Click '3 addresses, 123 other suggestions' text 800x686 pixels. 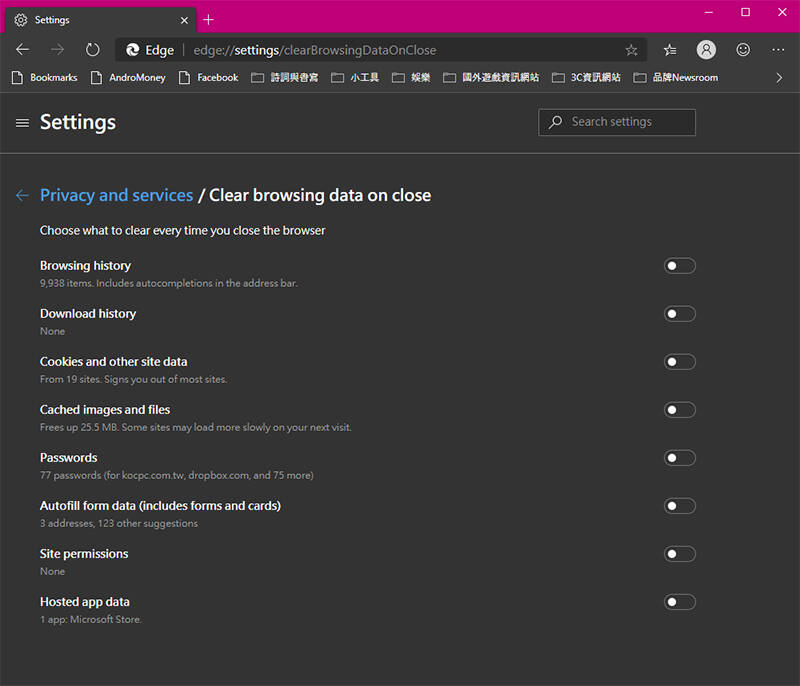coord(119,523)
